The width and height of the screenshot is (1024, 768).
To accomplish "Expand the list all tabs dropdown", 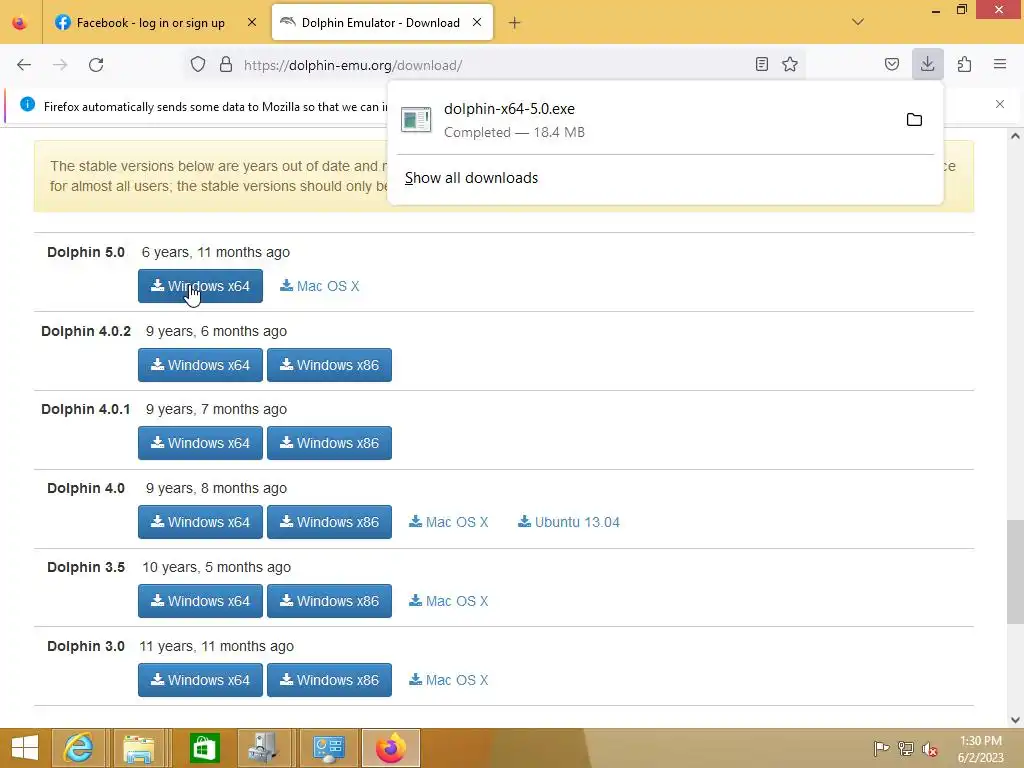I will pyautogui.click(x=858, y=22).
